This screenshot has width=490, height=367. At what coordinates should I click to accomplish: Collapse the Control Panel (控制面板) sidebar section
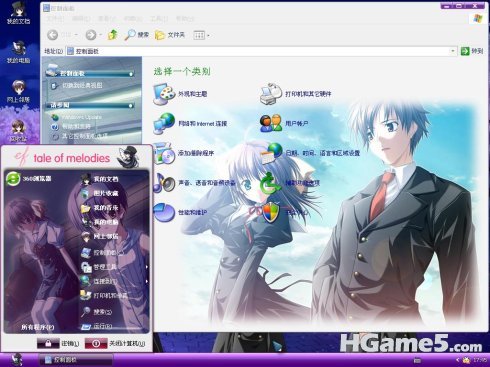(x=131, y=73)
